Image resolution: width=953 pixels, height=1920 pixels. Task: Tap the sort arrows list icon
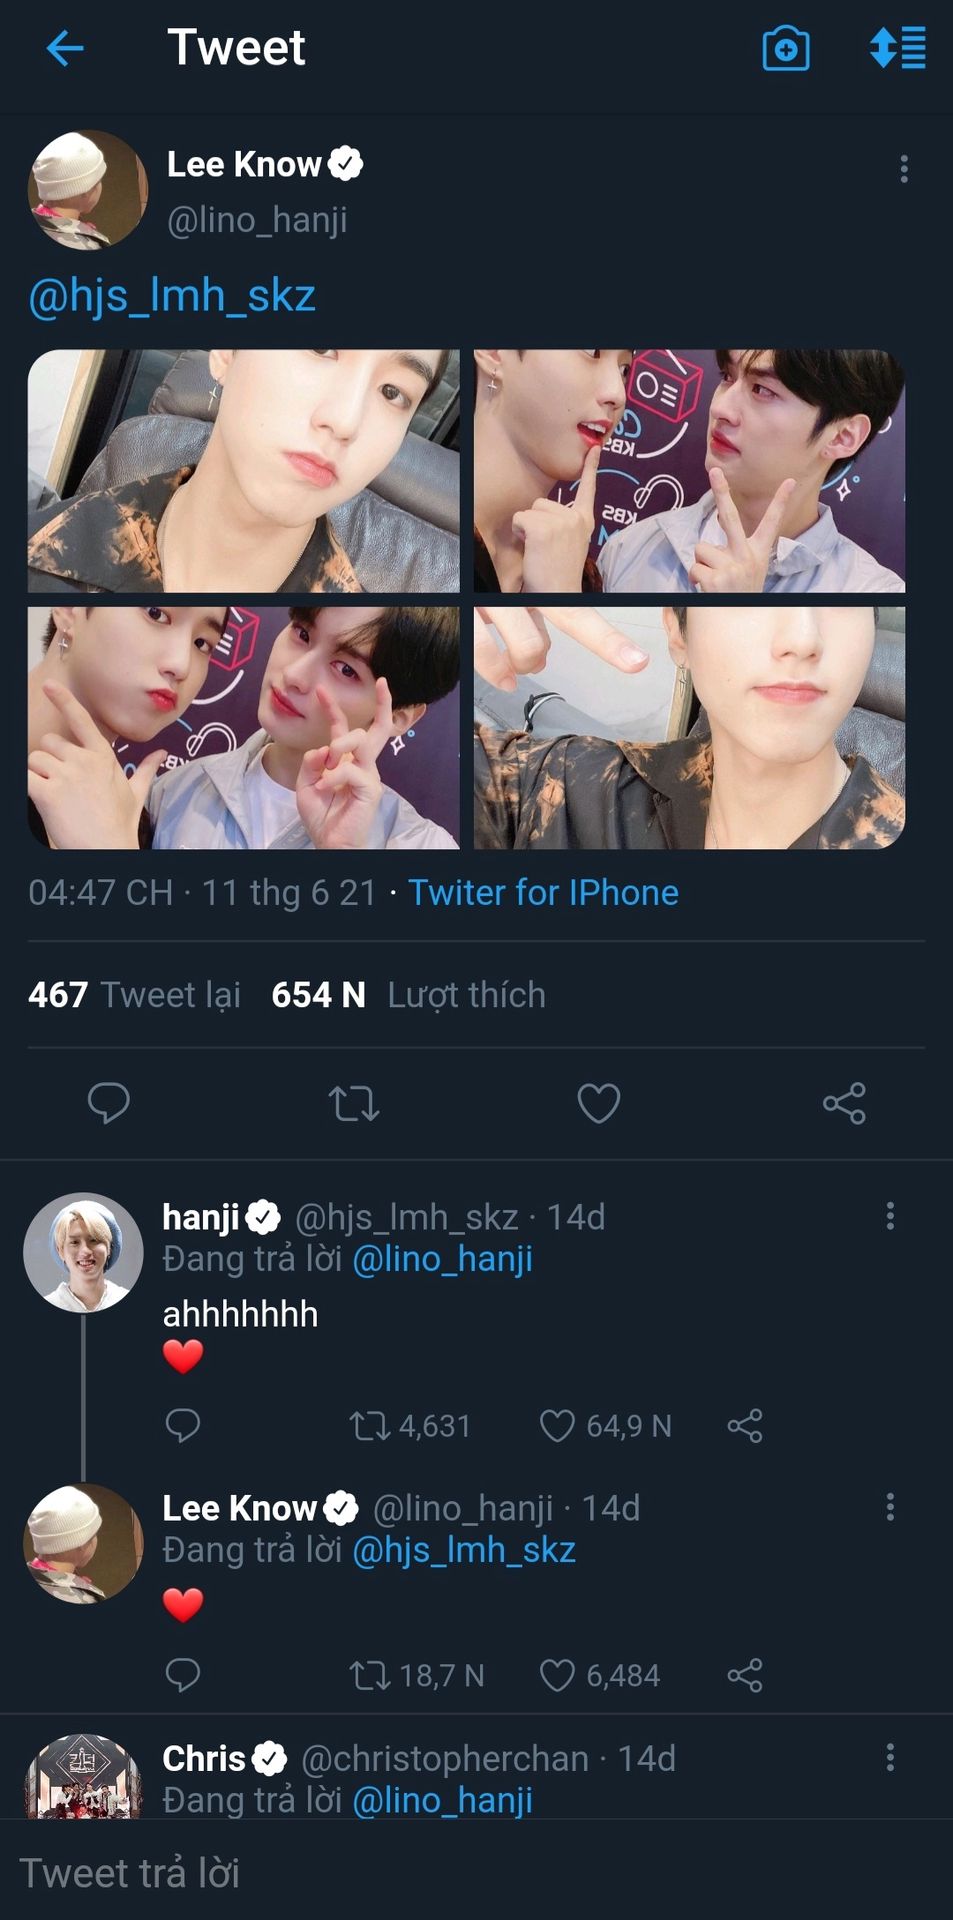coord(897,48)
